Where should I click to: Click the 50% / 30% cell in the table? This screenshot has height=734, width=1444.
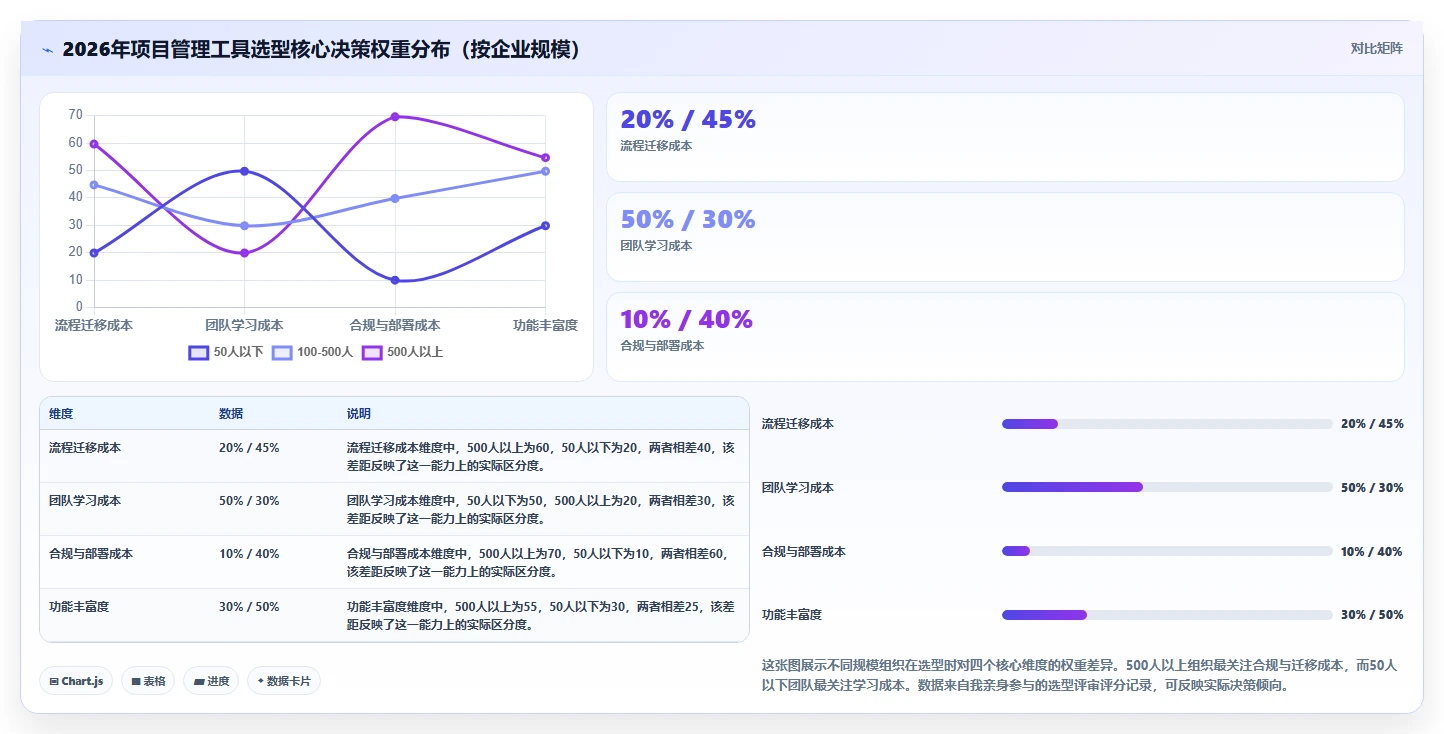(x=249, y=501)
